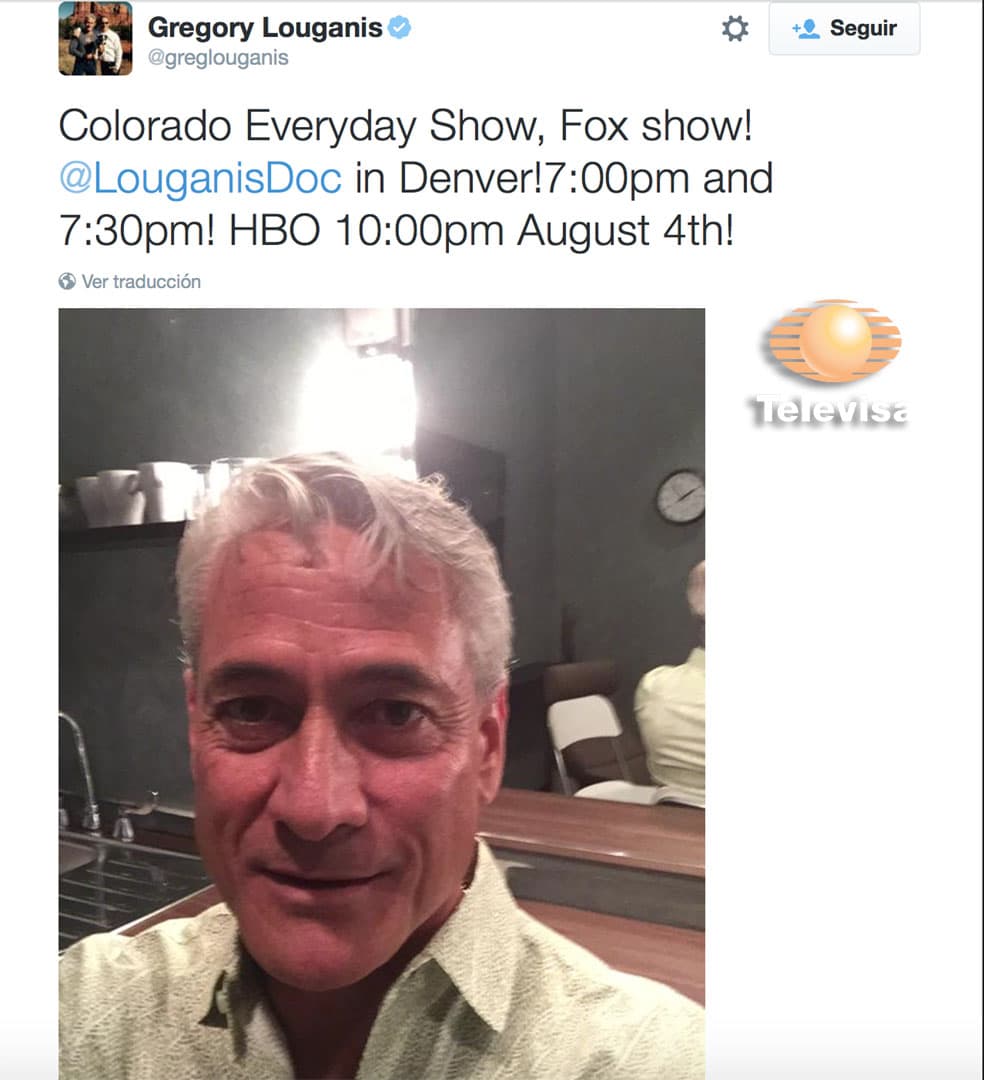
Task: Click the Gregory Louganis display name
Action: click(x=265, y=28)
